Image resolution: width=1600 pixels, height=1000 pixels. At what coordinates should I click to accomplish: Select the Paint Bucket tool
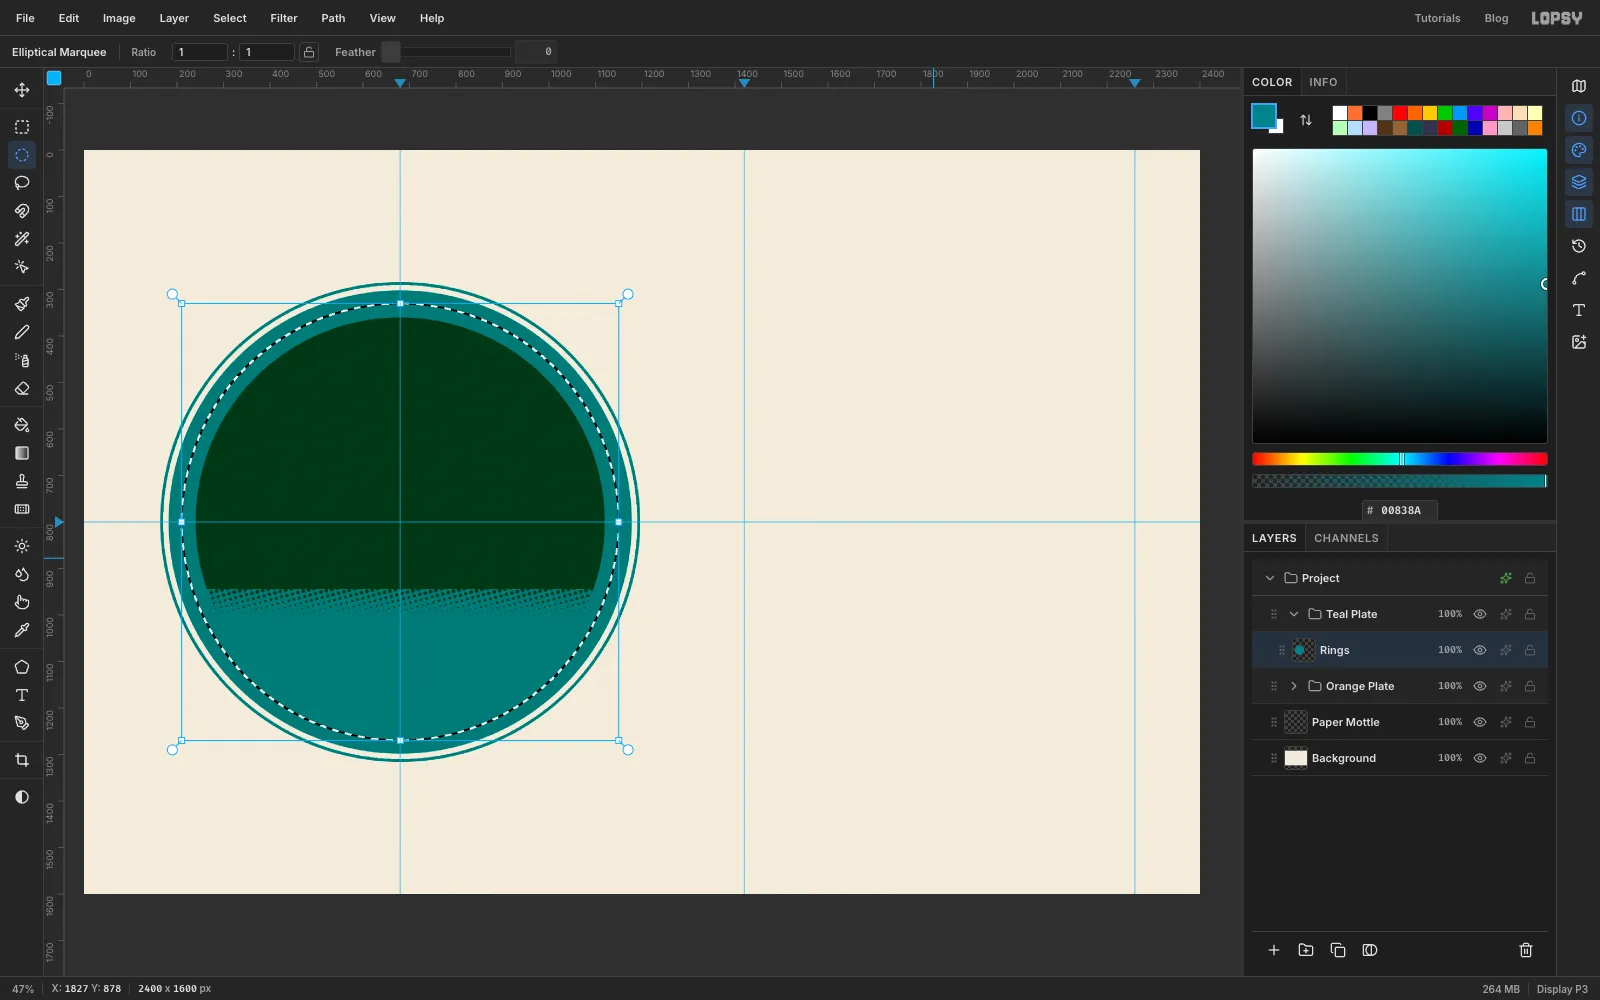pyautogui.click(x=22, y=425)
